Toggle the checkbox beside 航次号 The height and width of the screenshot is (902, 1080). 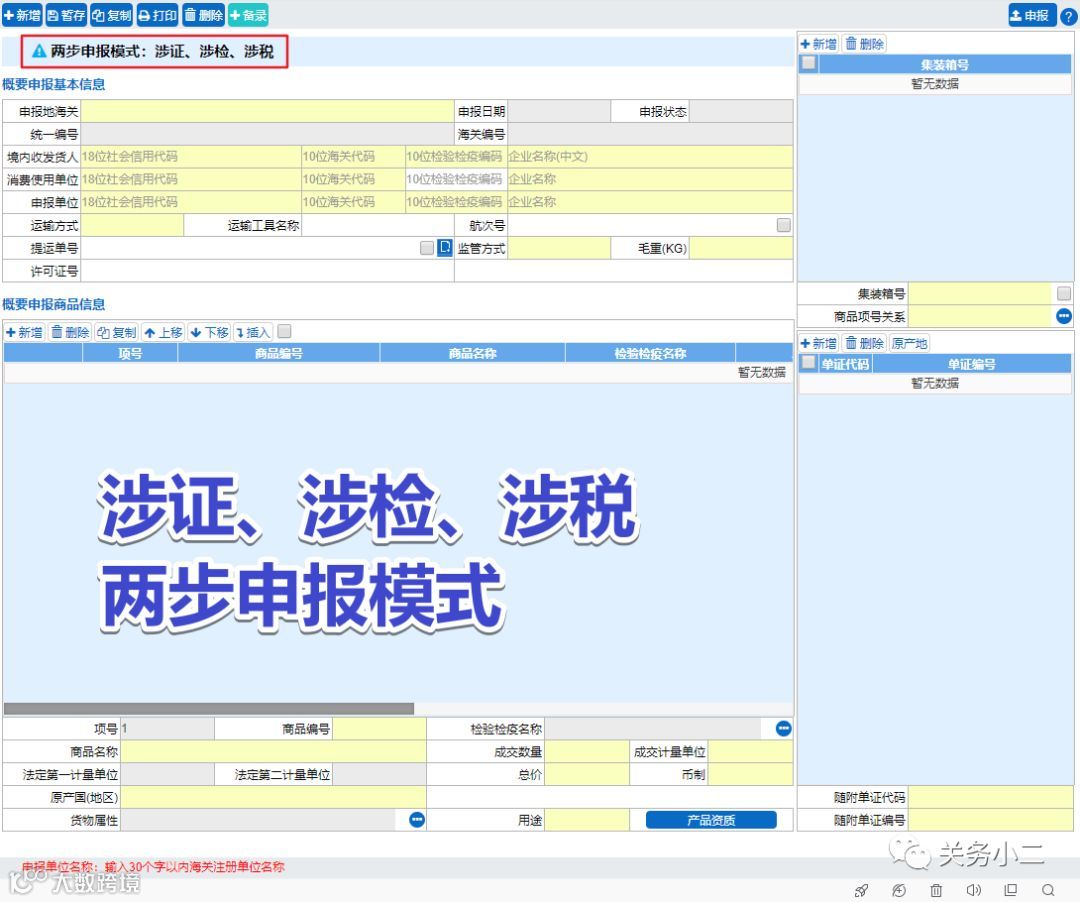click(x=783, y=225)
